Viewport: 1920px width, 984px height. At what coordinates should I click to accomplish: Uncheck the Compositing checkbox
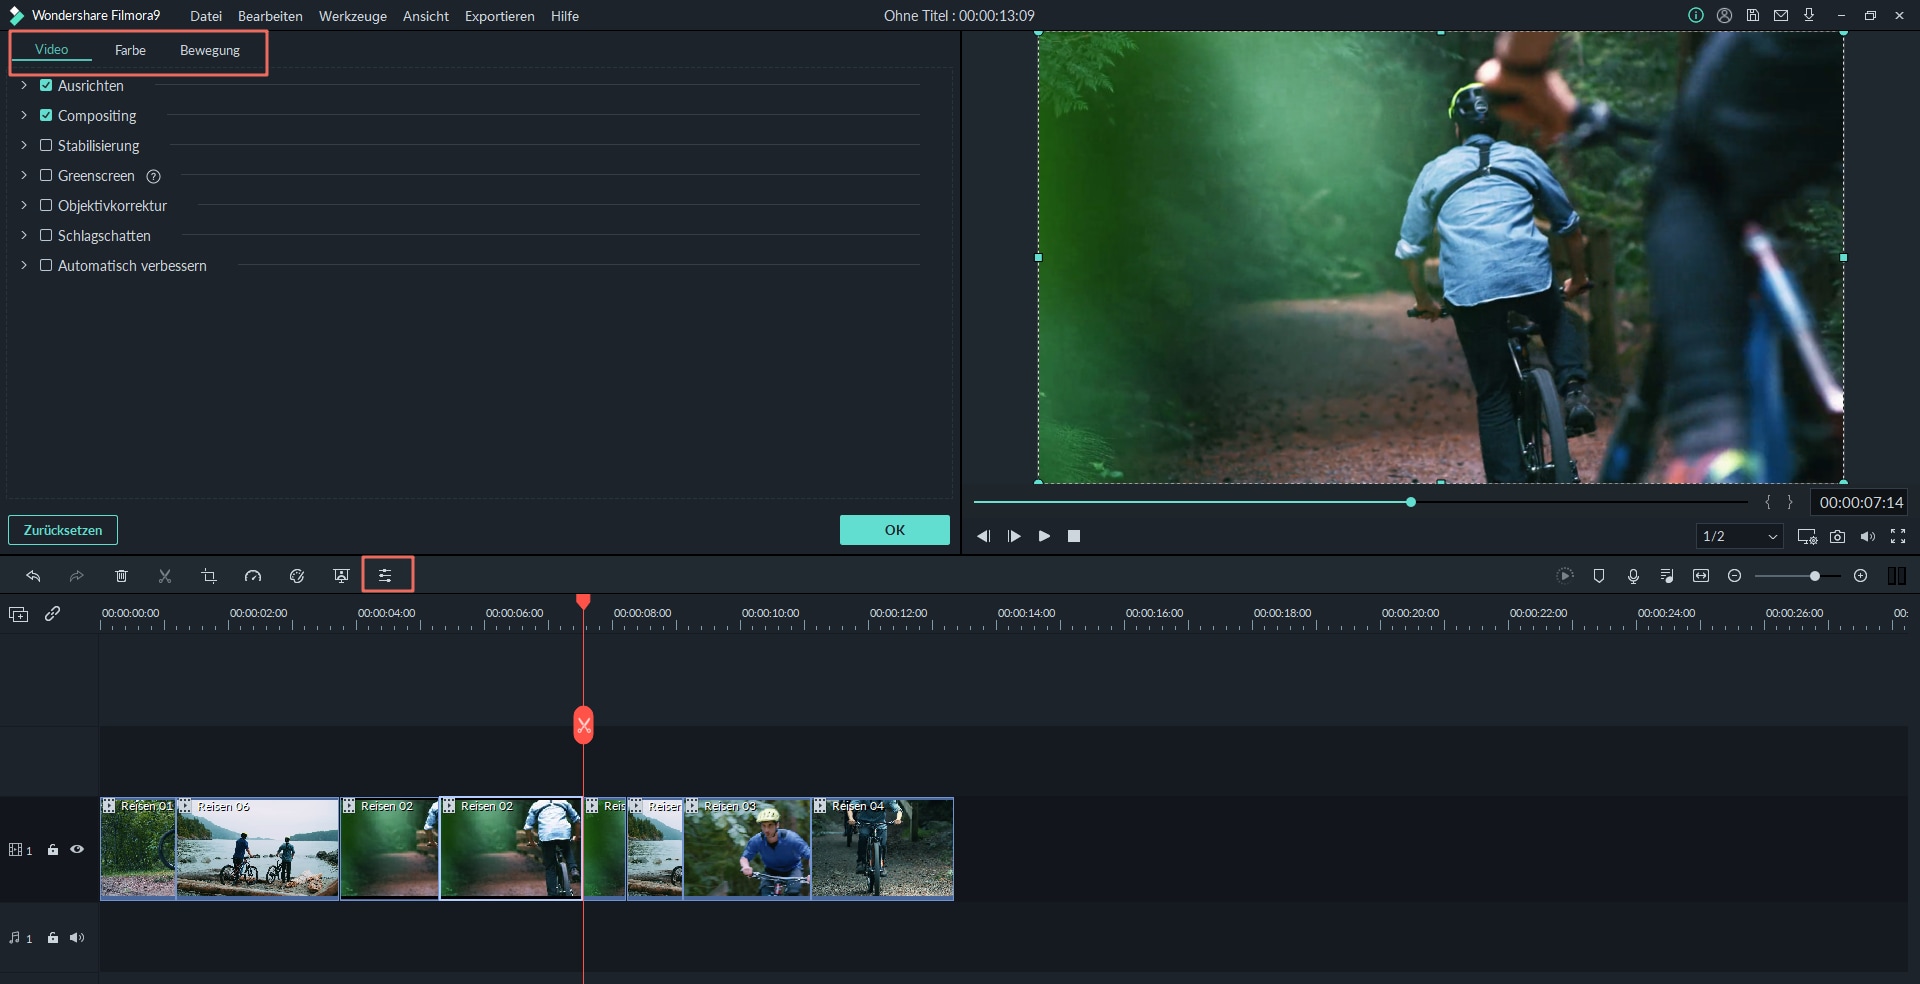pos(46,116)
